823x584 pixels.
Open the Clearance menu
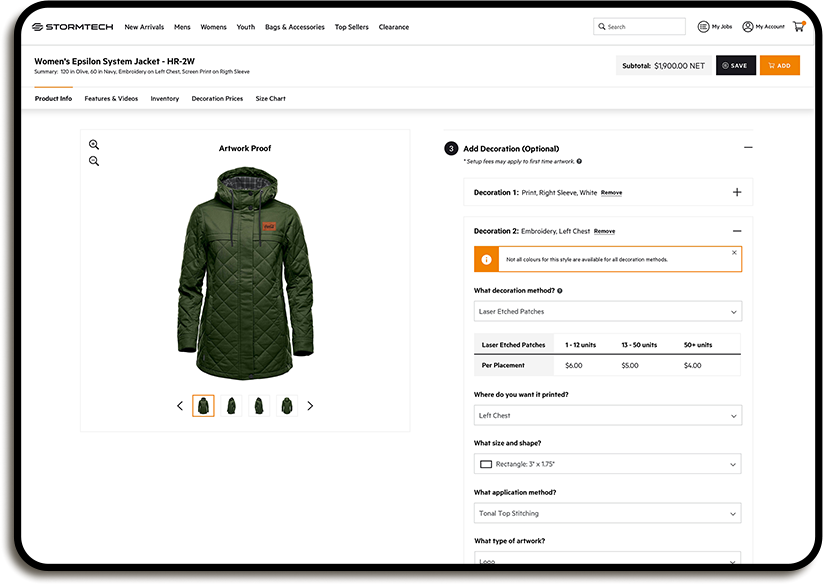pos(394,27)
